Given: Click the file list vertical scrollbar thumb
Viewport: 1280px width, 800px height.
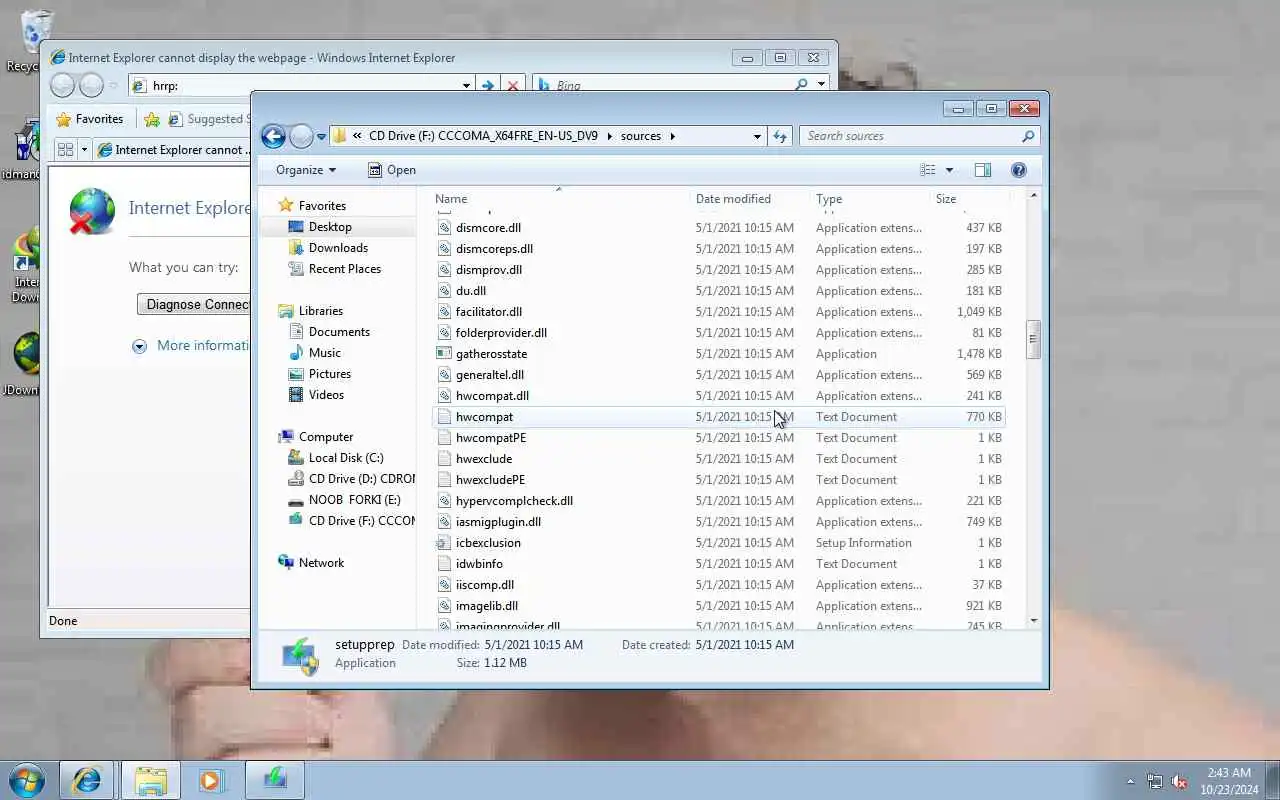Looking at the screenshot, I should 1033,339.
